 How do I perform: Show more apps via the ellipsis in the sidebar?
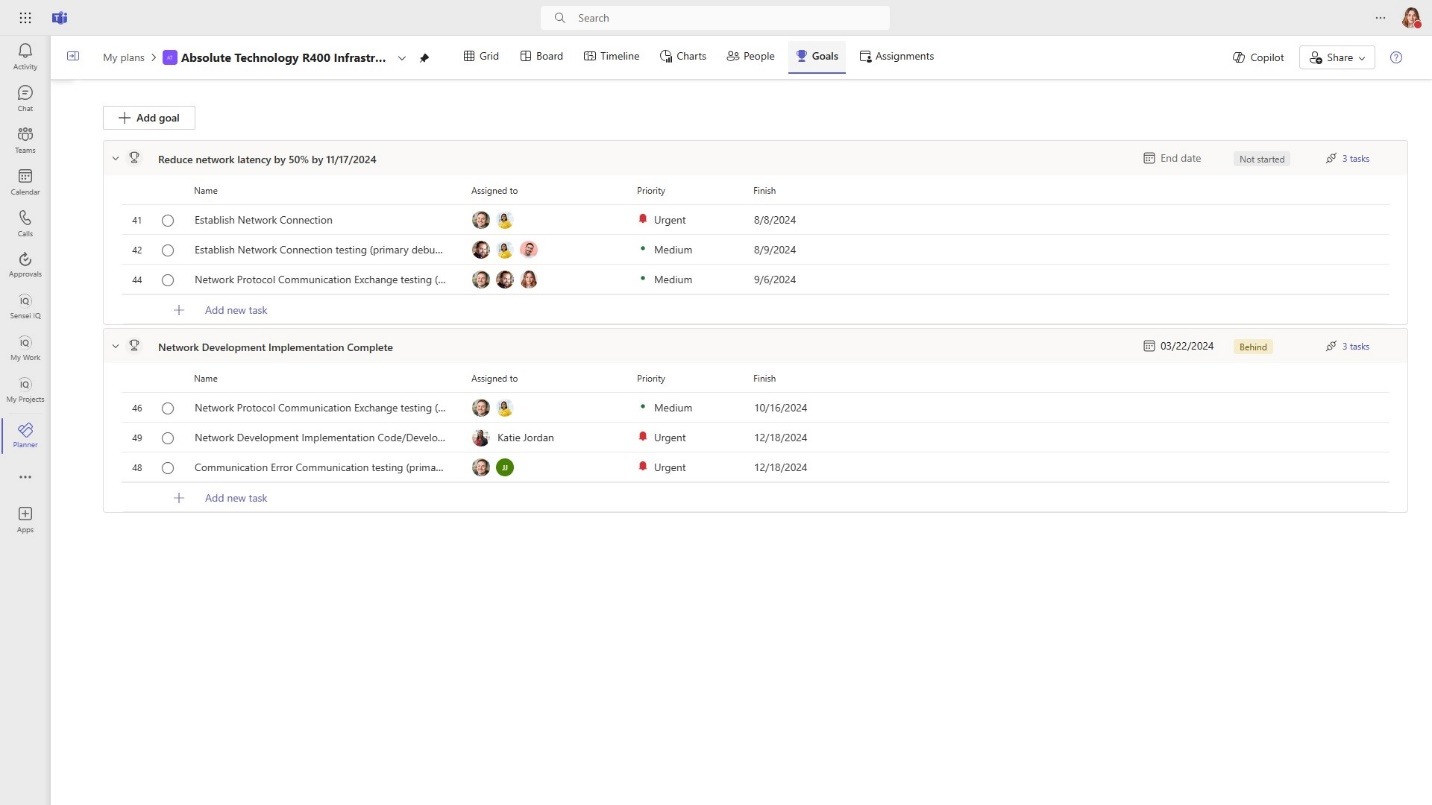click(x=25, y=477)
